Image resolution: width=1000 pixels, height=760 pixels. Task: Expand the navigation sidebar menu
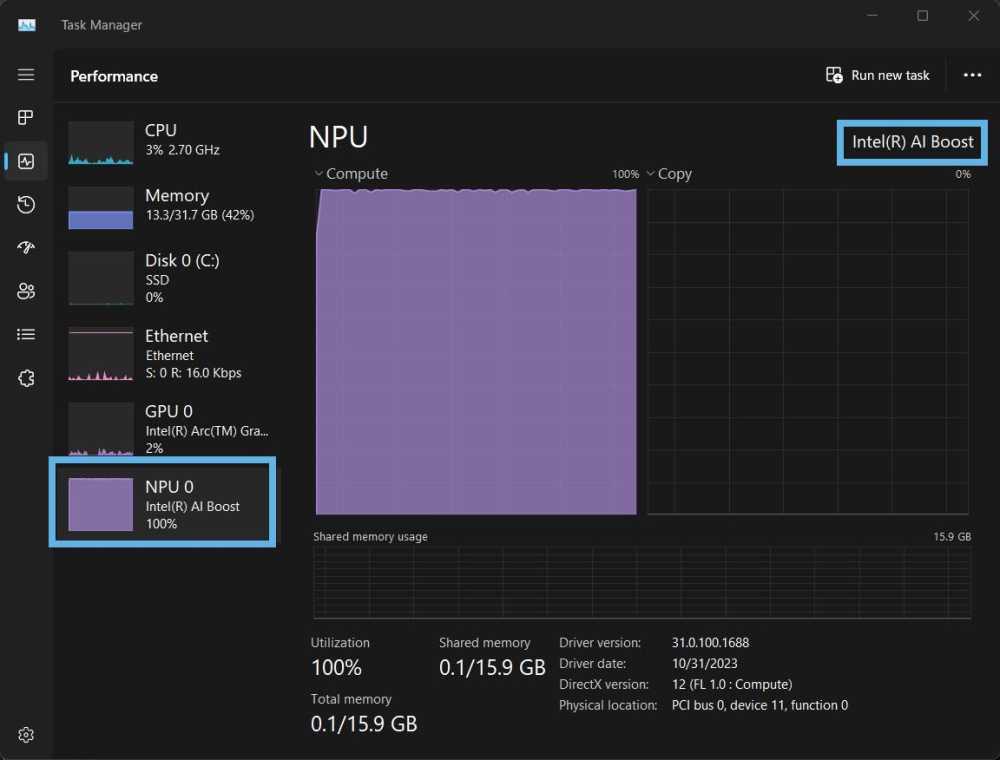pyautogui.click(x=26, y=74)
